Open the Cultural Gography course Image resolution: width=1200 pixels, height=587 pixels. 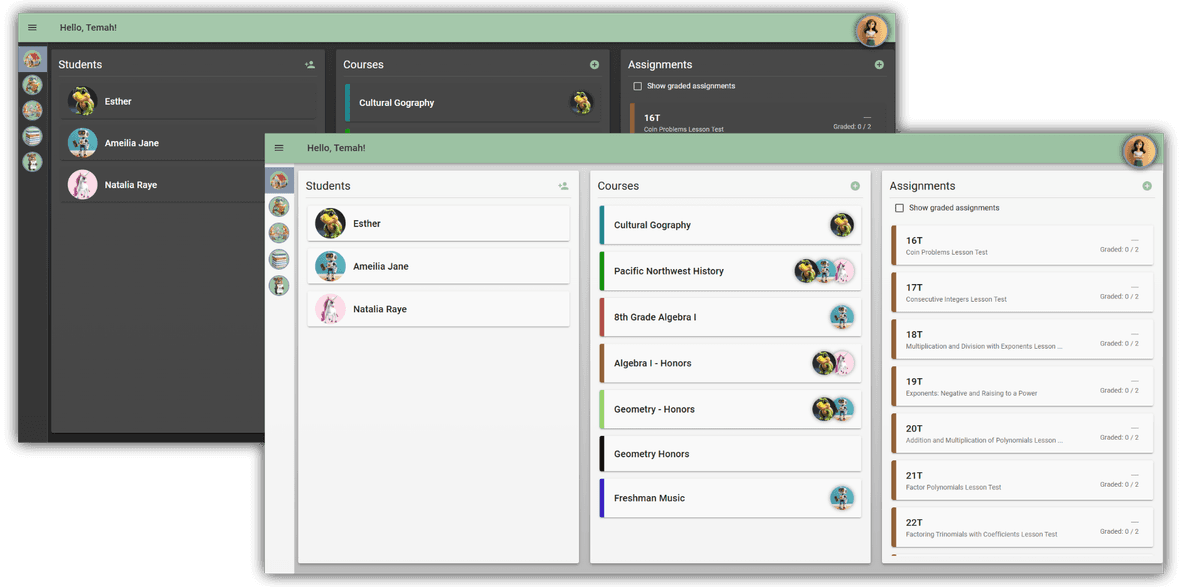coord(729,225)
